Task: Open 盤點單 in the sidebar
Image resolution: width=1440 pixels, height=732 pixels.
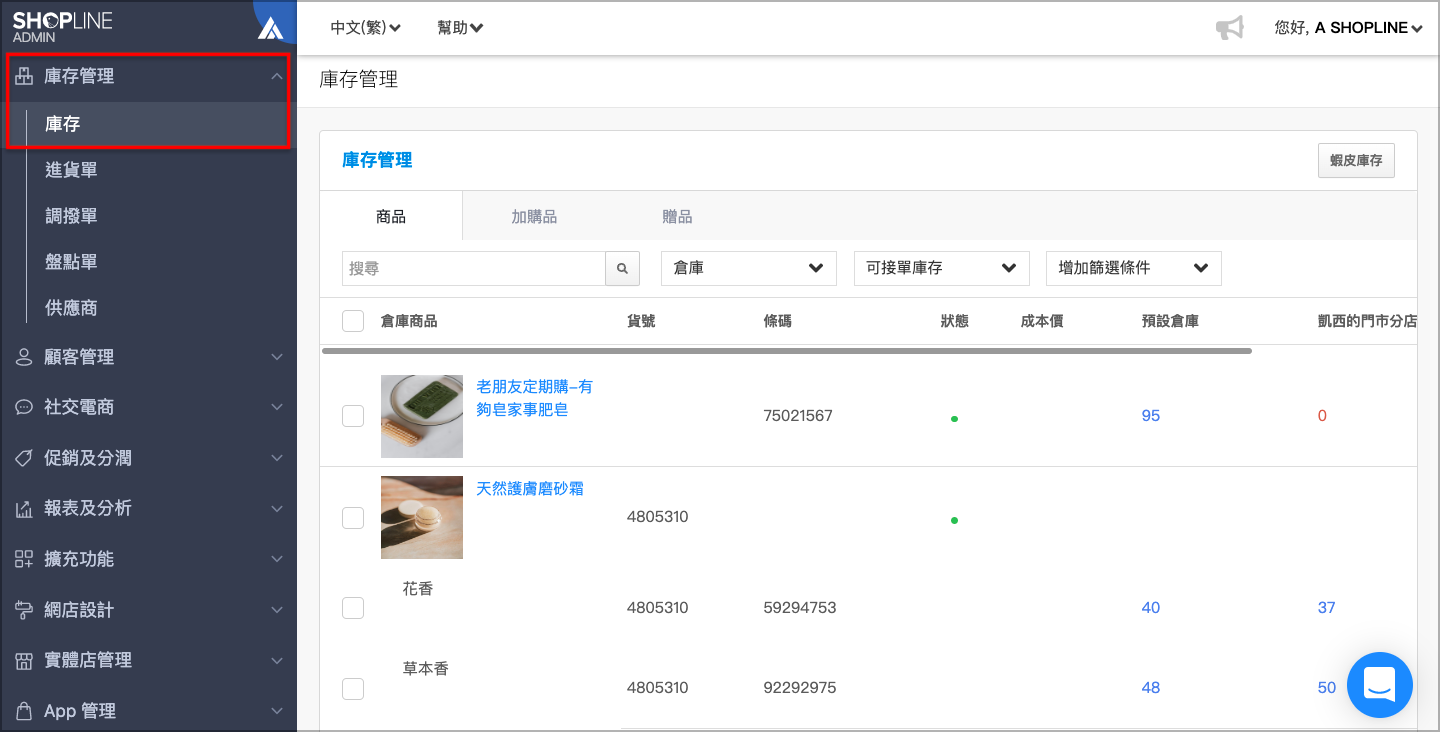Action: [71, 262]
